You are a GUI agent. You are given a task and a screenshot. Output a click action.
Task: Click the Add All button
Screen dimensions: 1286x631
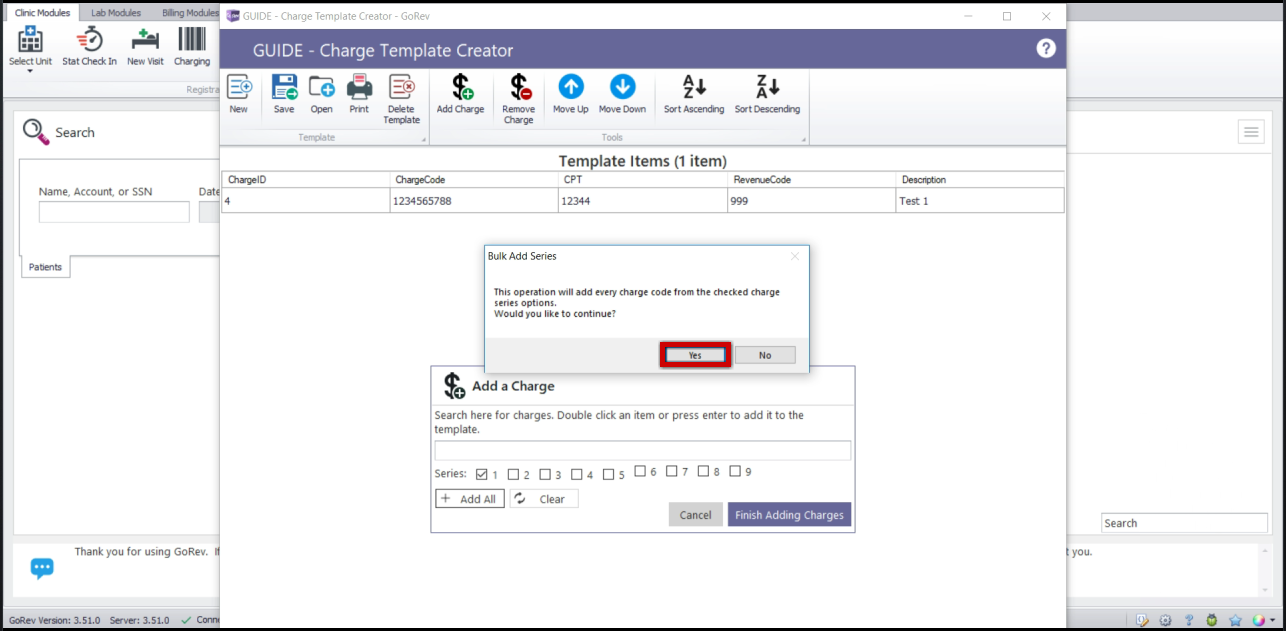[x=470, y=499]
